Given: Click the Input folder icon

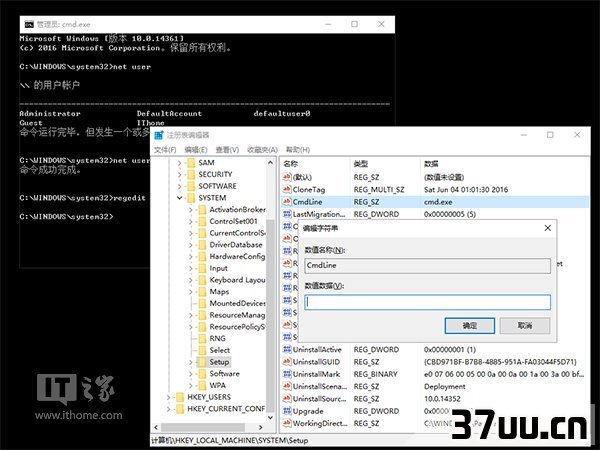Looking at the screenshot, I should [202, 268].
